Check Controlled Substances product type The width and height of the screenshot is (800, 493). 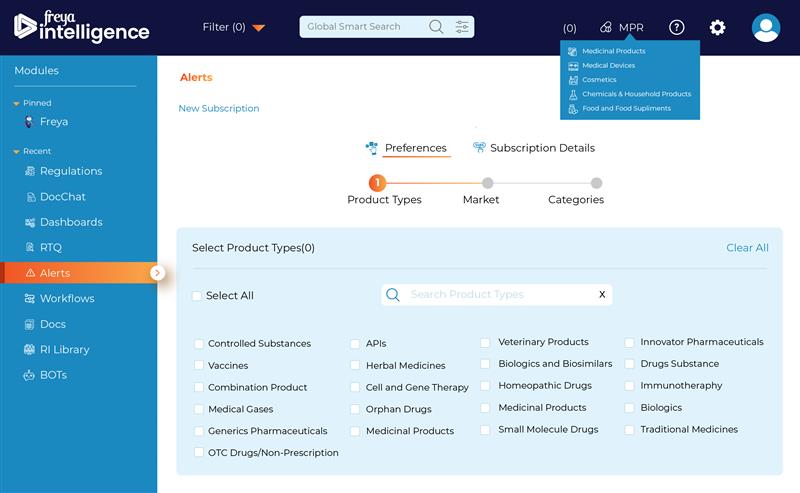[199, 344]
